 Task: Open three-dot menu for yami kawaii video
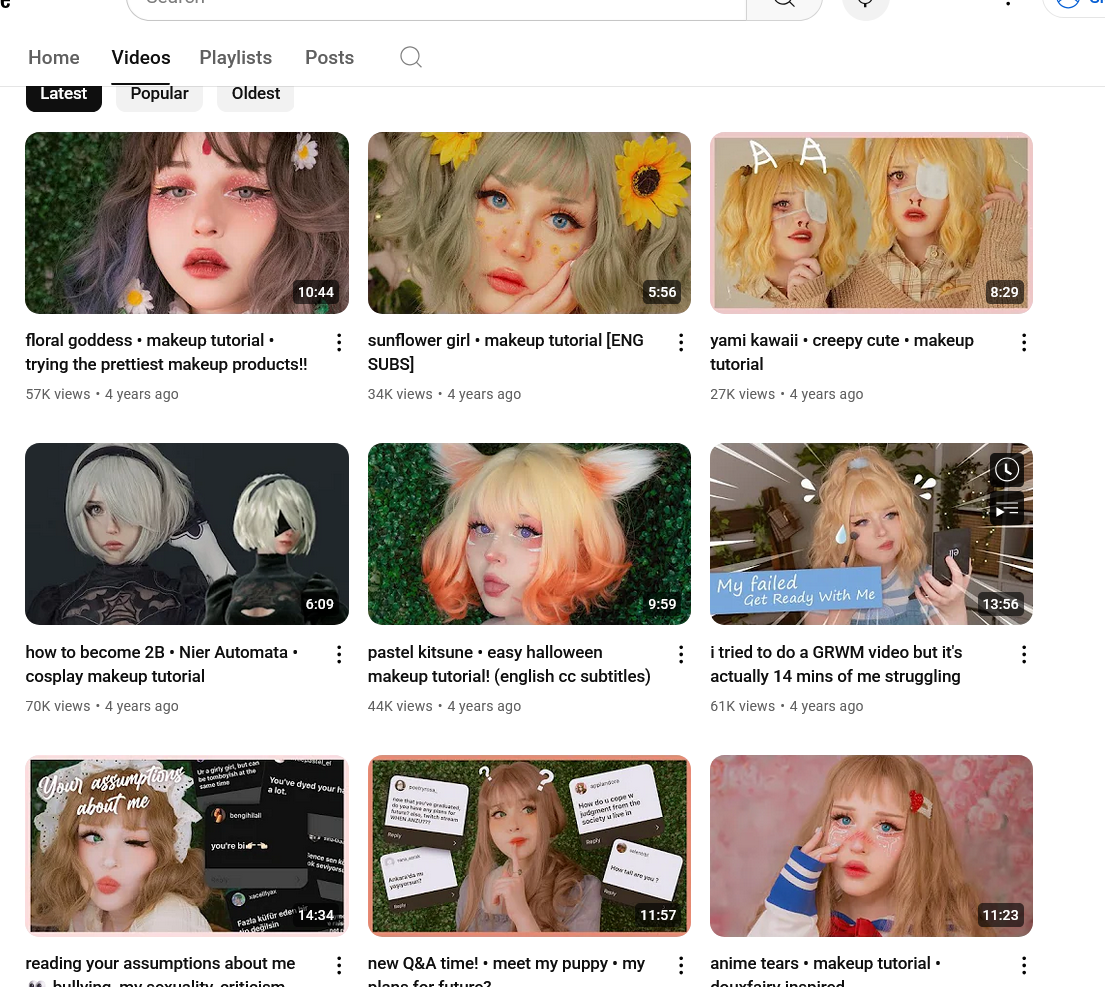point(1024,343)
